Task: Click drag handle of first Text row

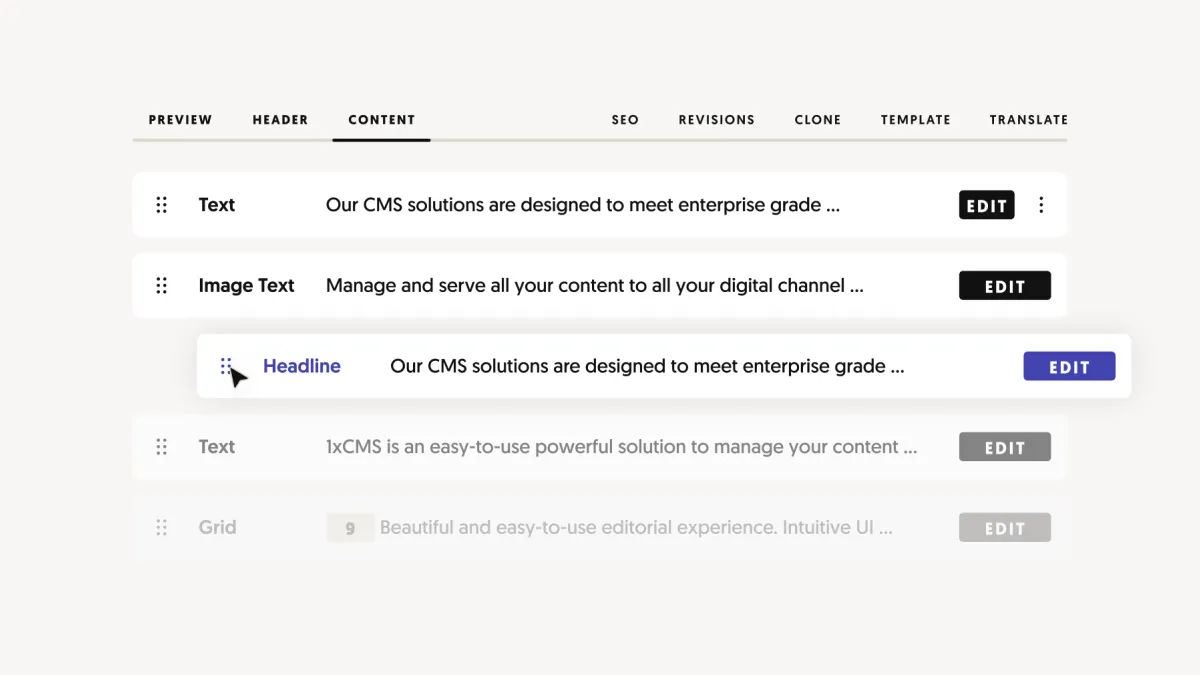Action: pyautogui.click(x=162, y=205)
